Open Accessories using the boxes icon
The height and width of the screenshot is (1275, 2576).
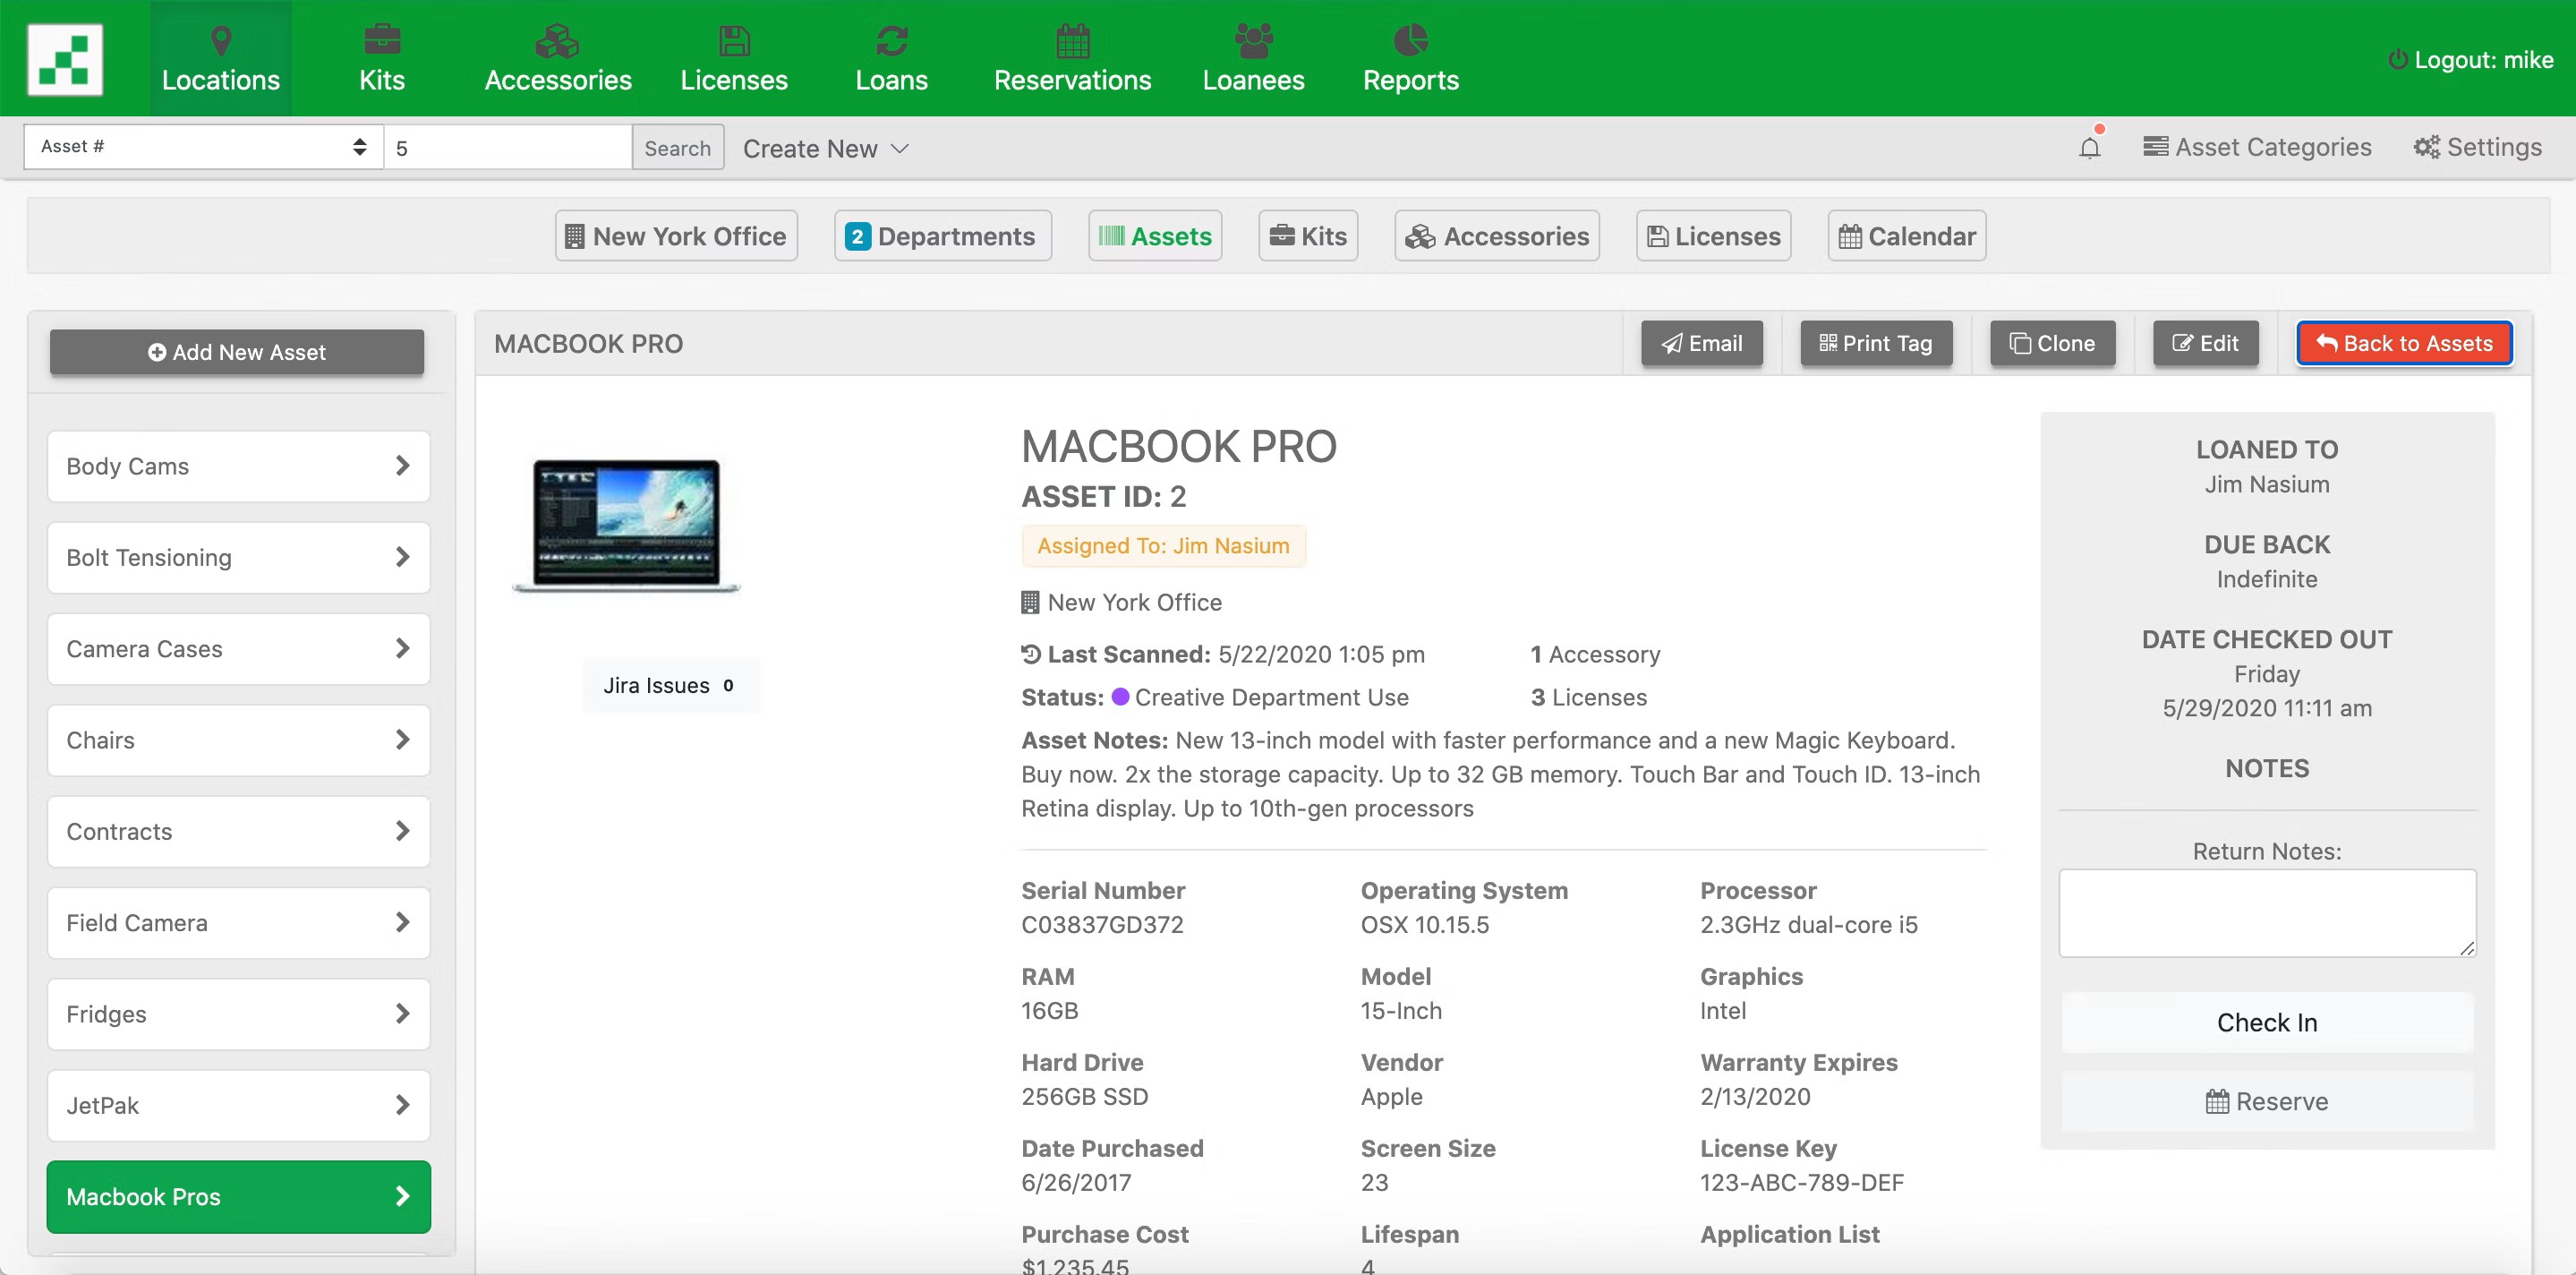point(557,44)
